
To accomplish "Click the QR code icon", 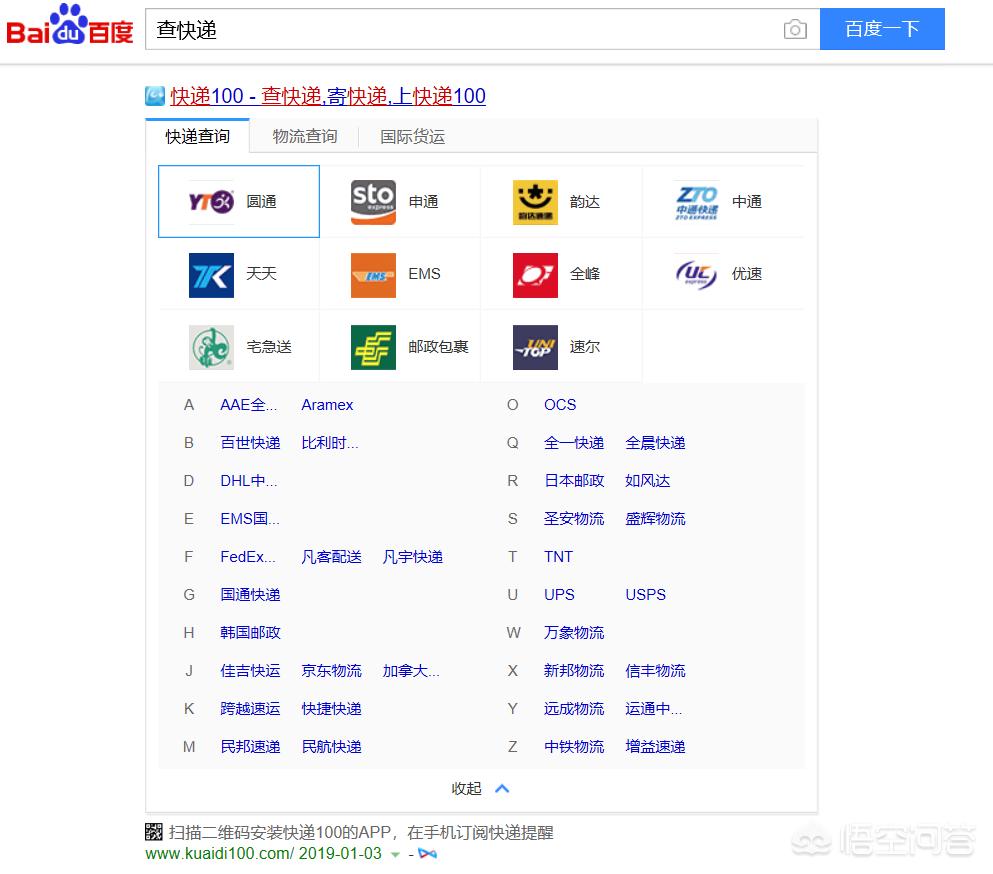I will 154,832.
